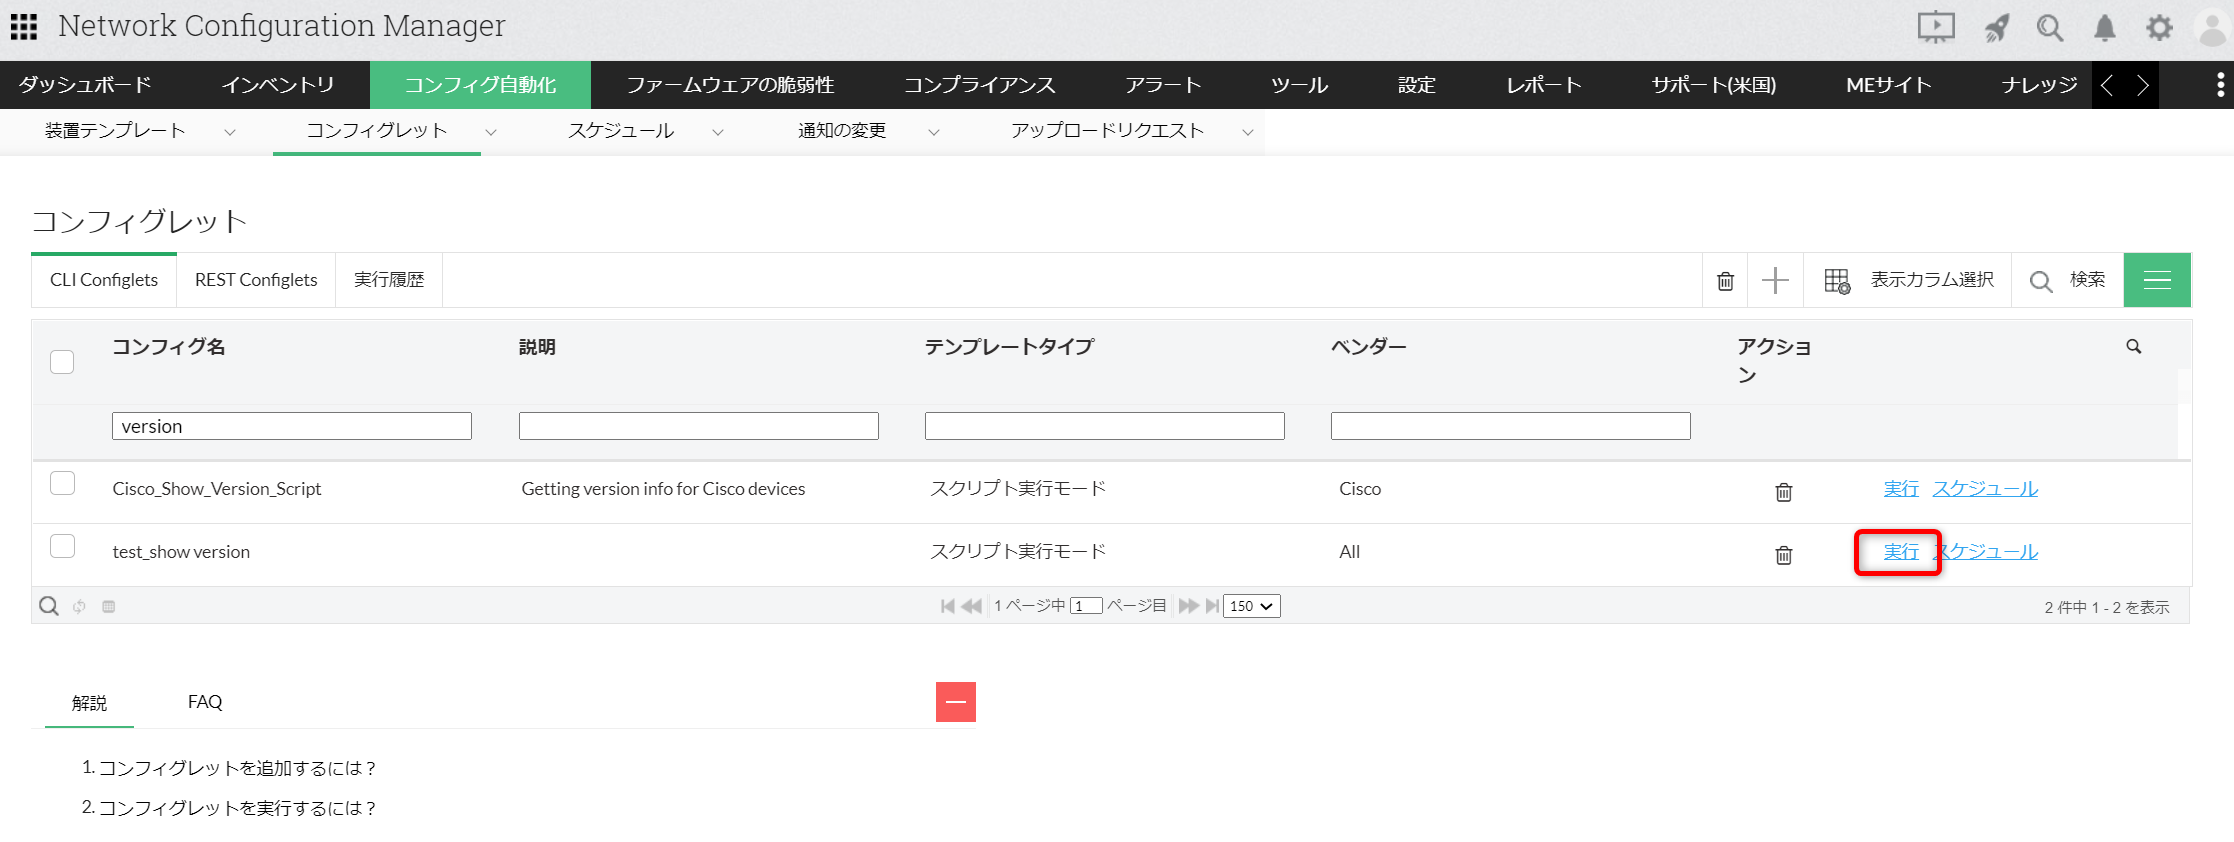Screen dimensions: 2234x842
Task: Focus the テンプレートタイプ filter field
Action: [x=1105, y=426]
